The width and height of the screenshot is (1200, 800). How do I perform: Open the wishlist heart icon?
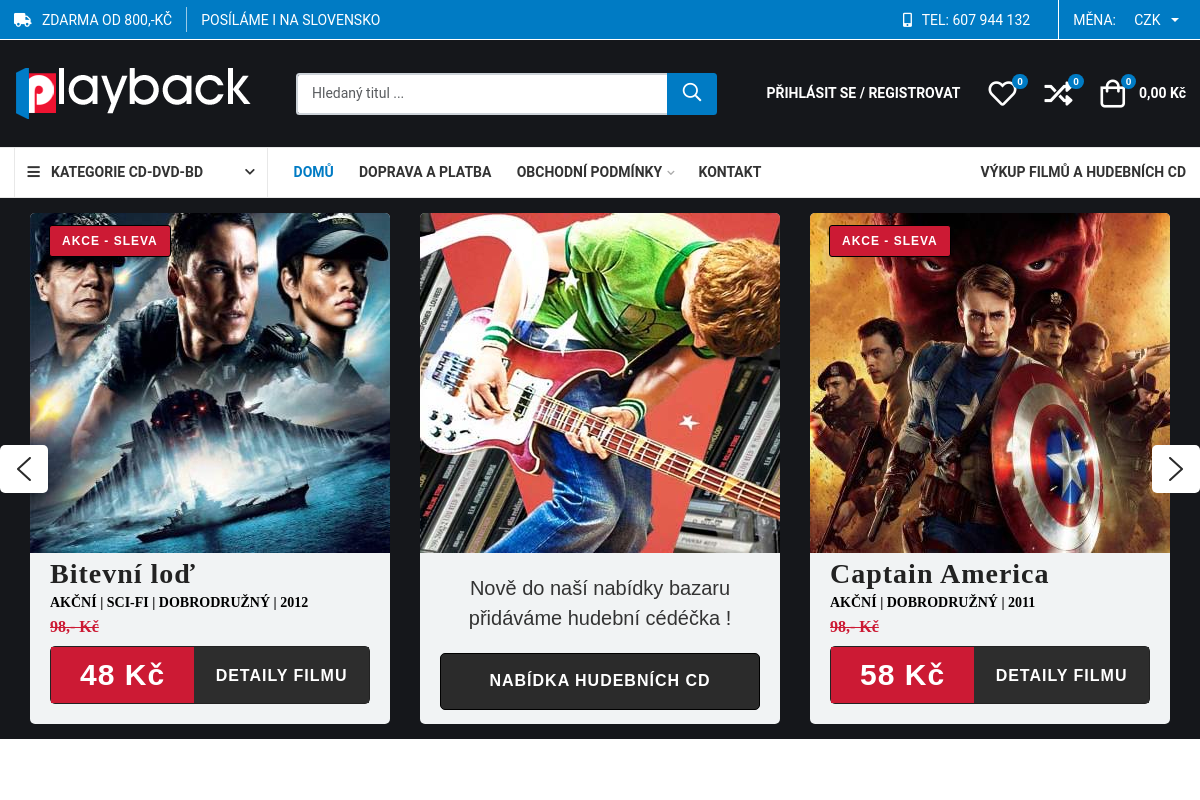[1002, 94]
